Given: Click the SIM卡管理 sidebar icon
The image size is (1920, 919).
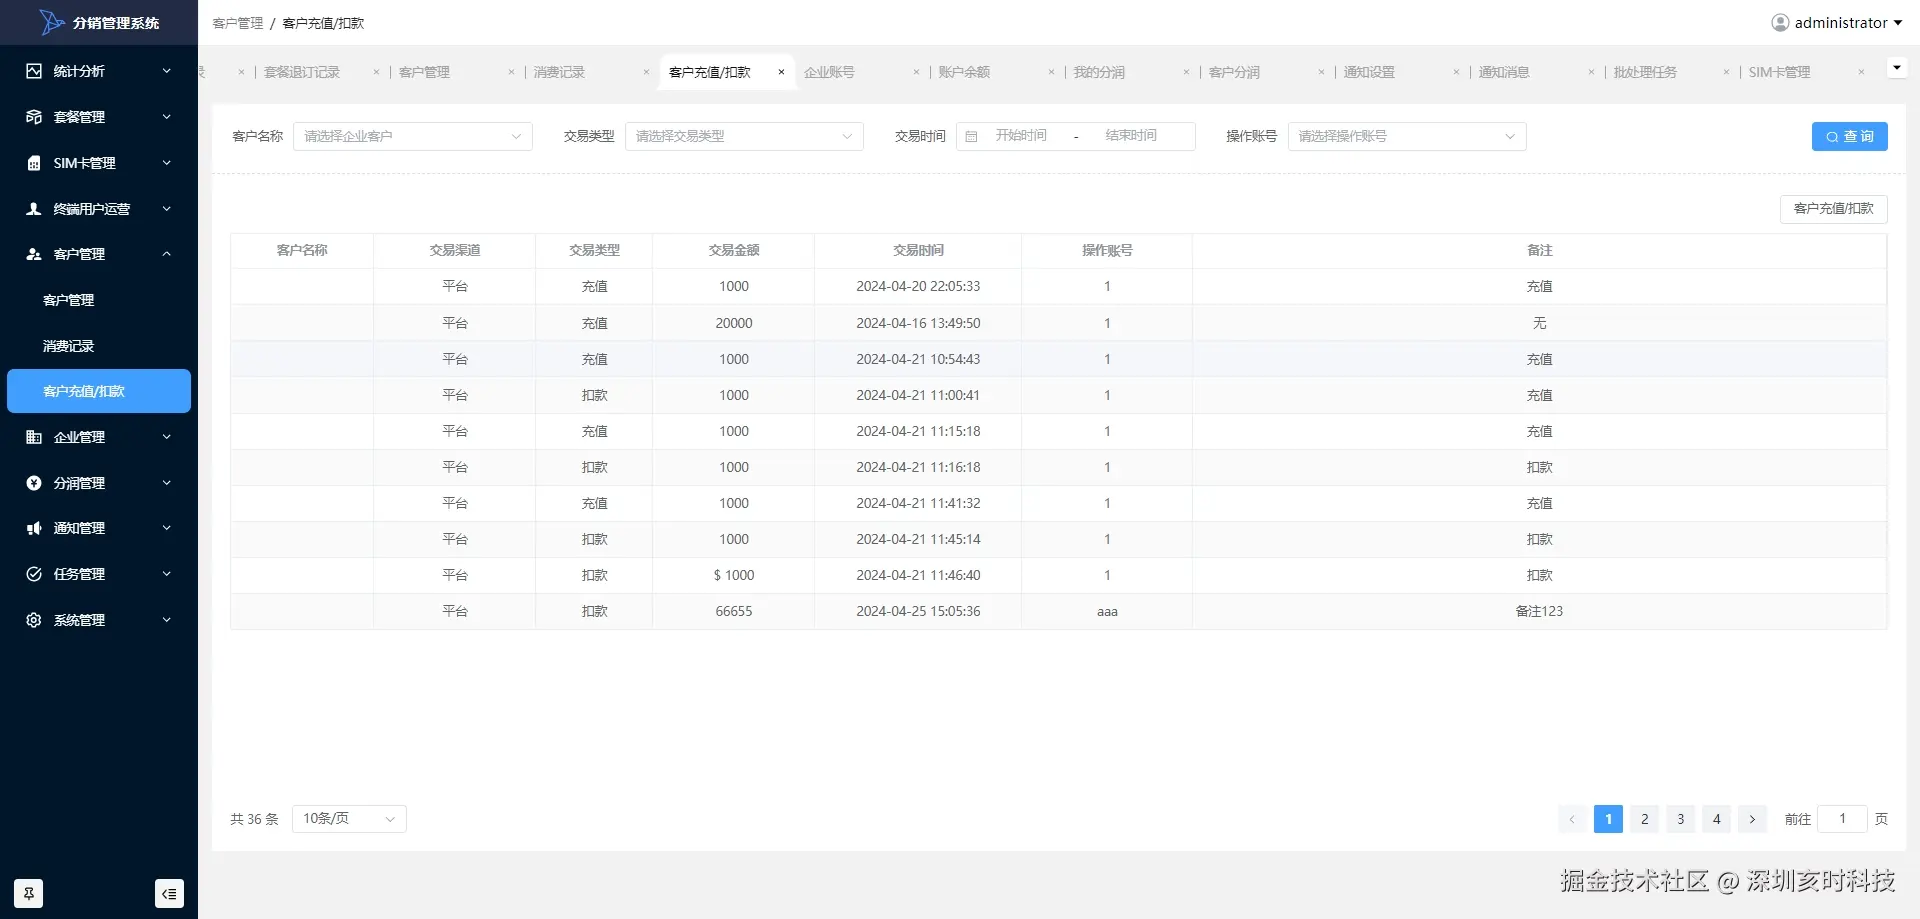Looking at the screenshot, I should coord(34,163).
